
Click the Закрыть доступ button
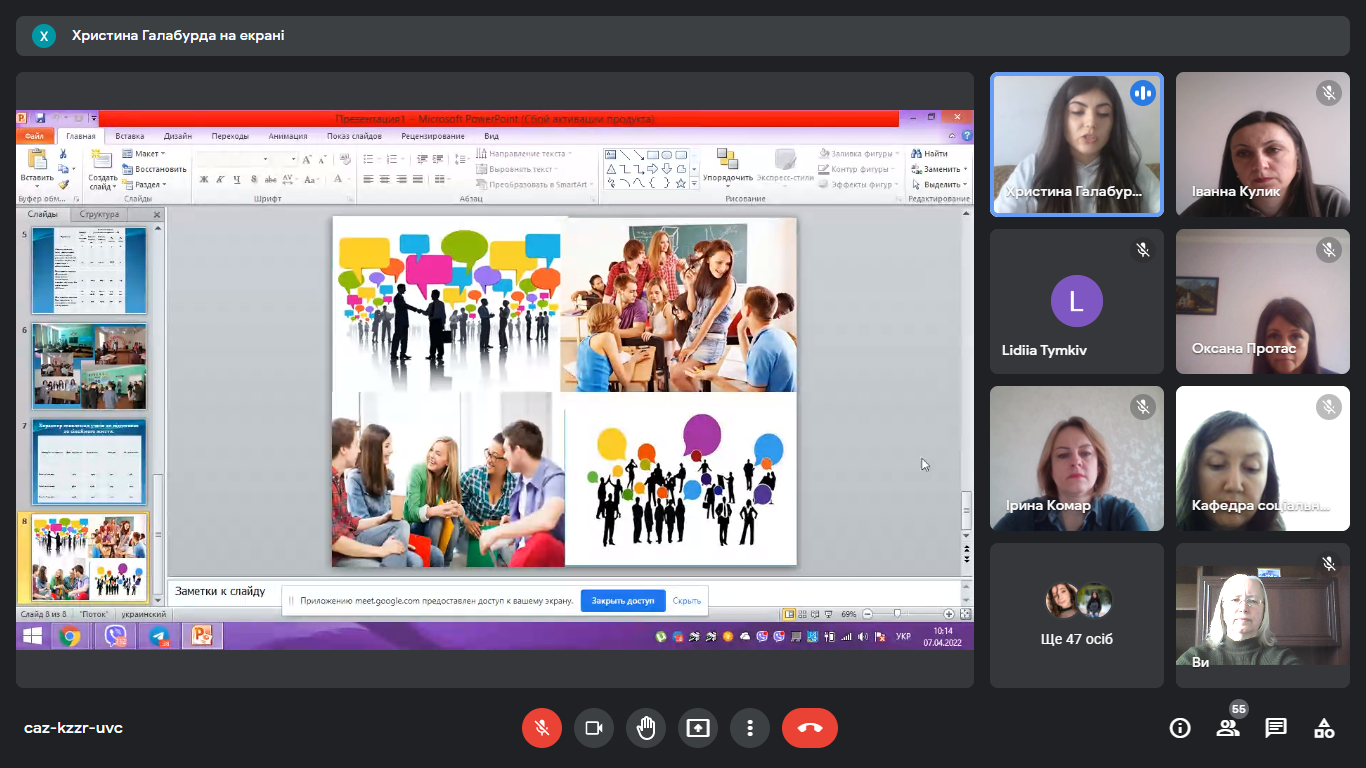[x=622, y=601]
